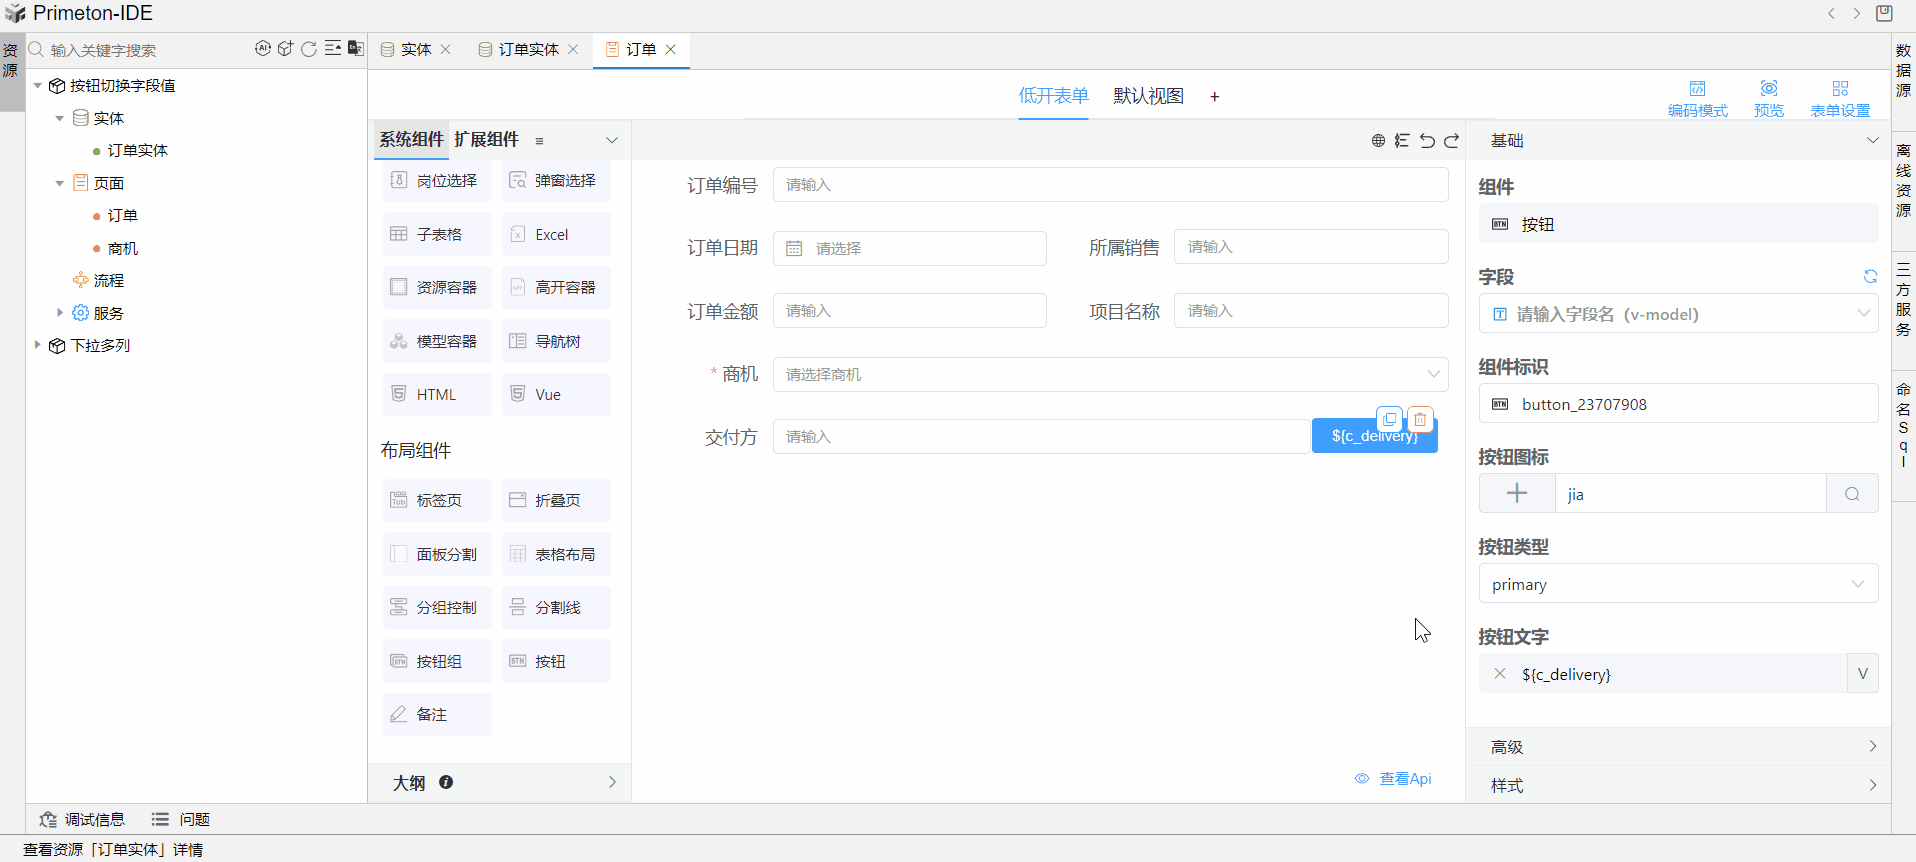Open the 按钮类型 primary dropdown
This screenshot has width=1916, height=862.
tap(1677, 584)
